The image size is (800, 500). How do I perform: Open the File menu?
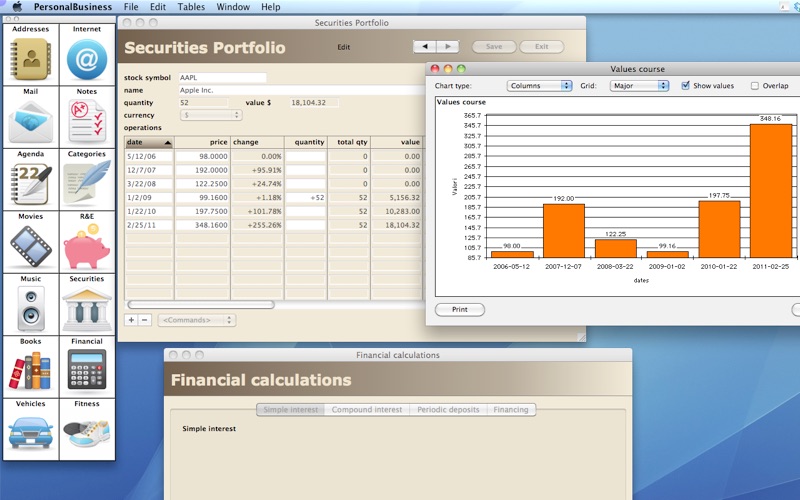click(x=131, y=7)
